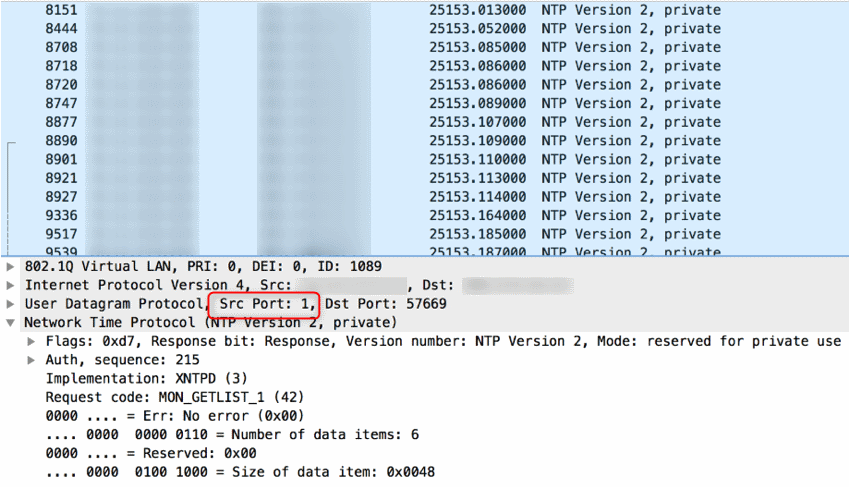Image resolution: width=849 pixels, height=487 pixels.
Task: Select the Implementation: XNTPD (3) line
Action: point(146,379)
